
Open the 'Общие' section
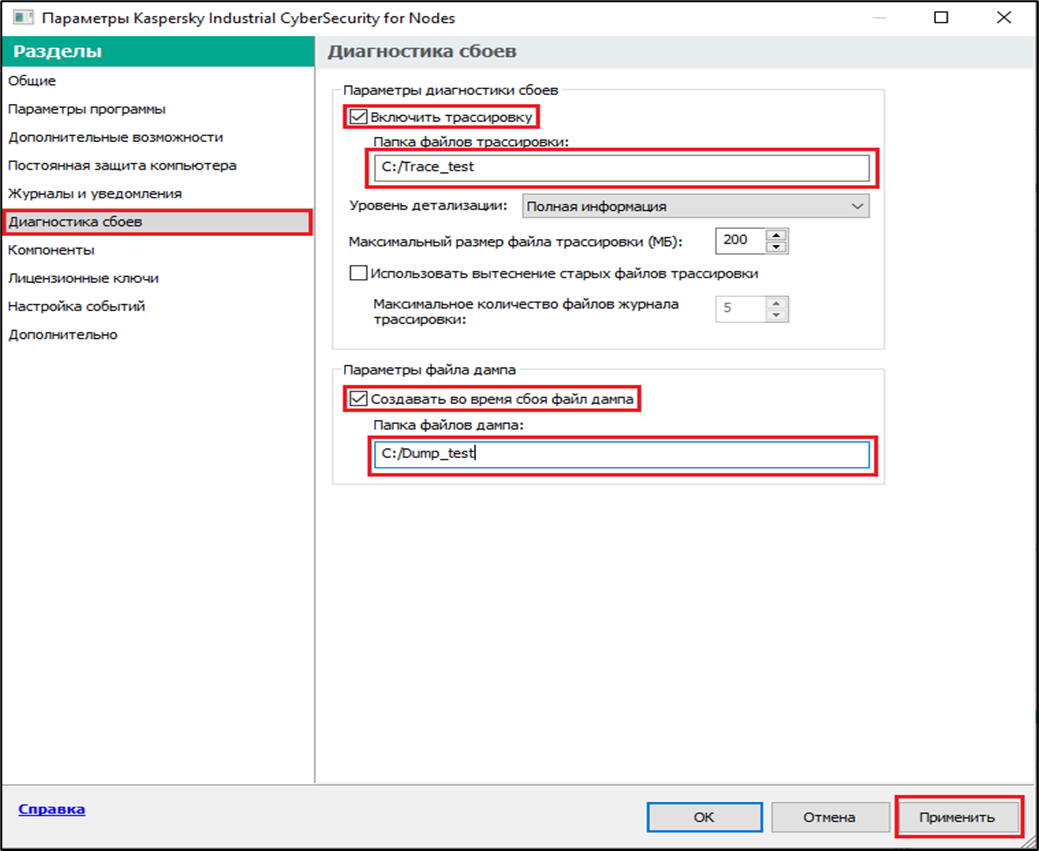[32, 81]
